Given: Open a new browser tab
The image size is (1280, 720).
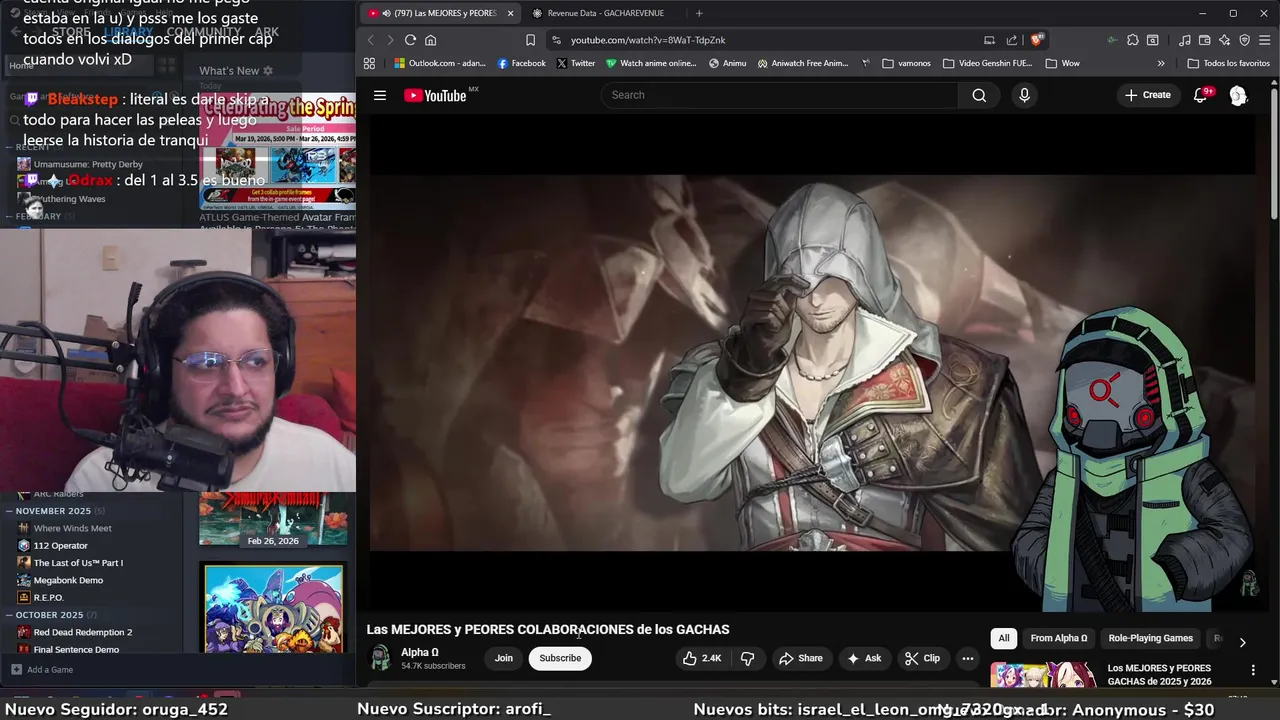Looking at the screenshot, I should [699, 13].
